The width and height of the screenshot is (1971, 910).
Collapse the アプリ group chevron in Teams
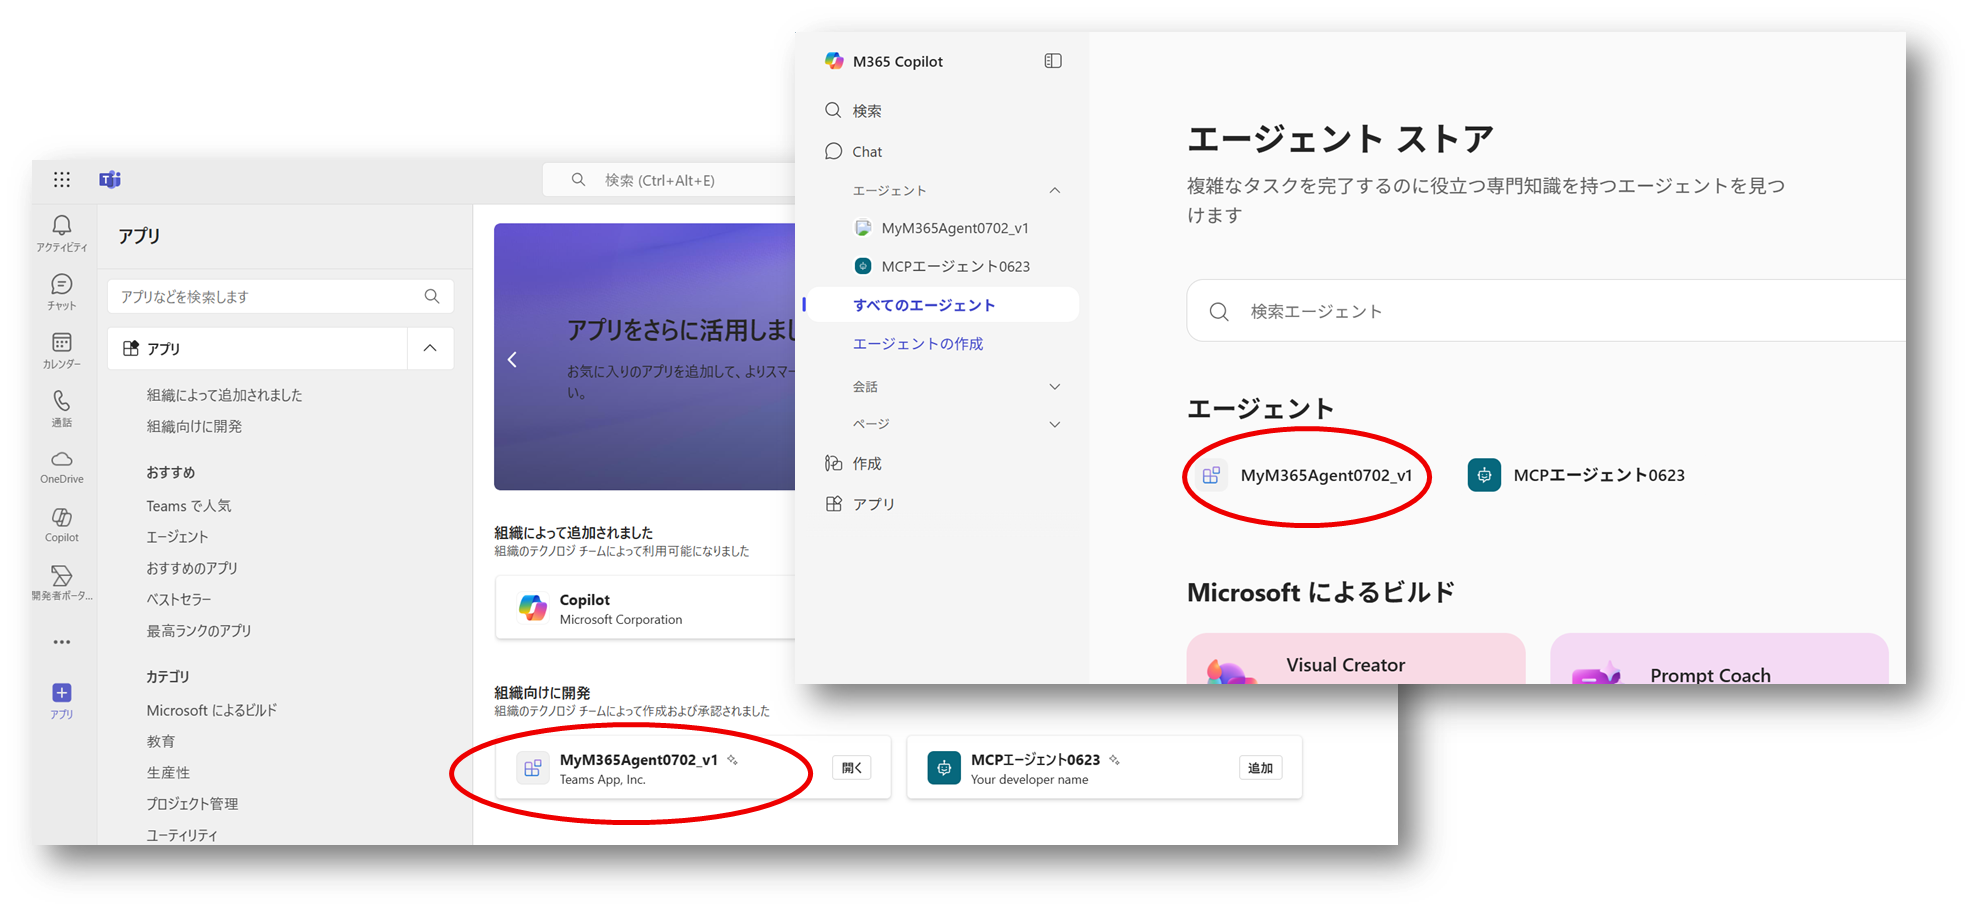pyautogui.click(x=430, y=348)
